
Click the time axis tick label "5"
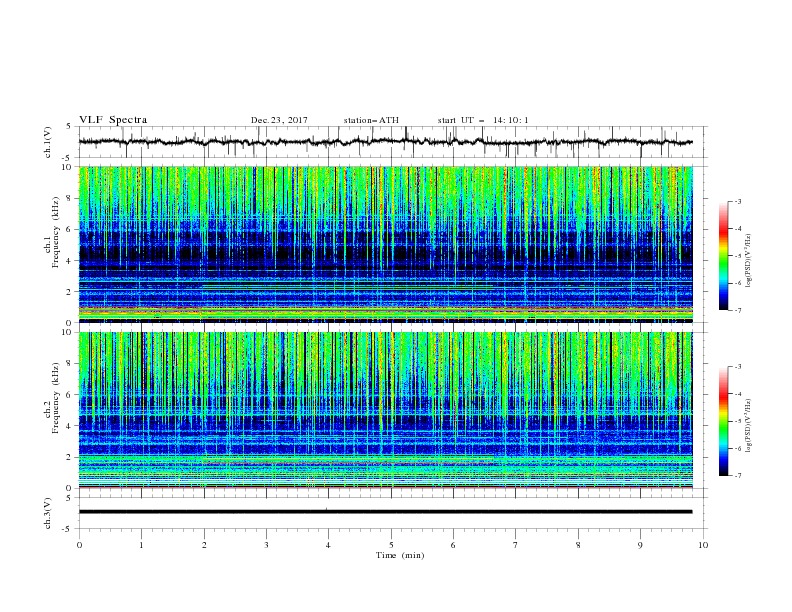click(x=391, y=545)
